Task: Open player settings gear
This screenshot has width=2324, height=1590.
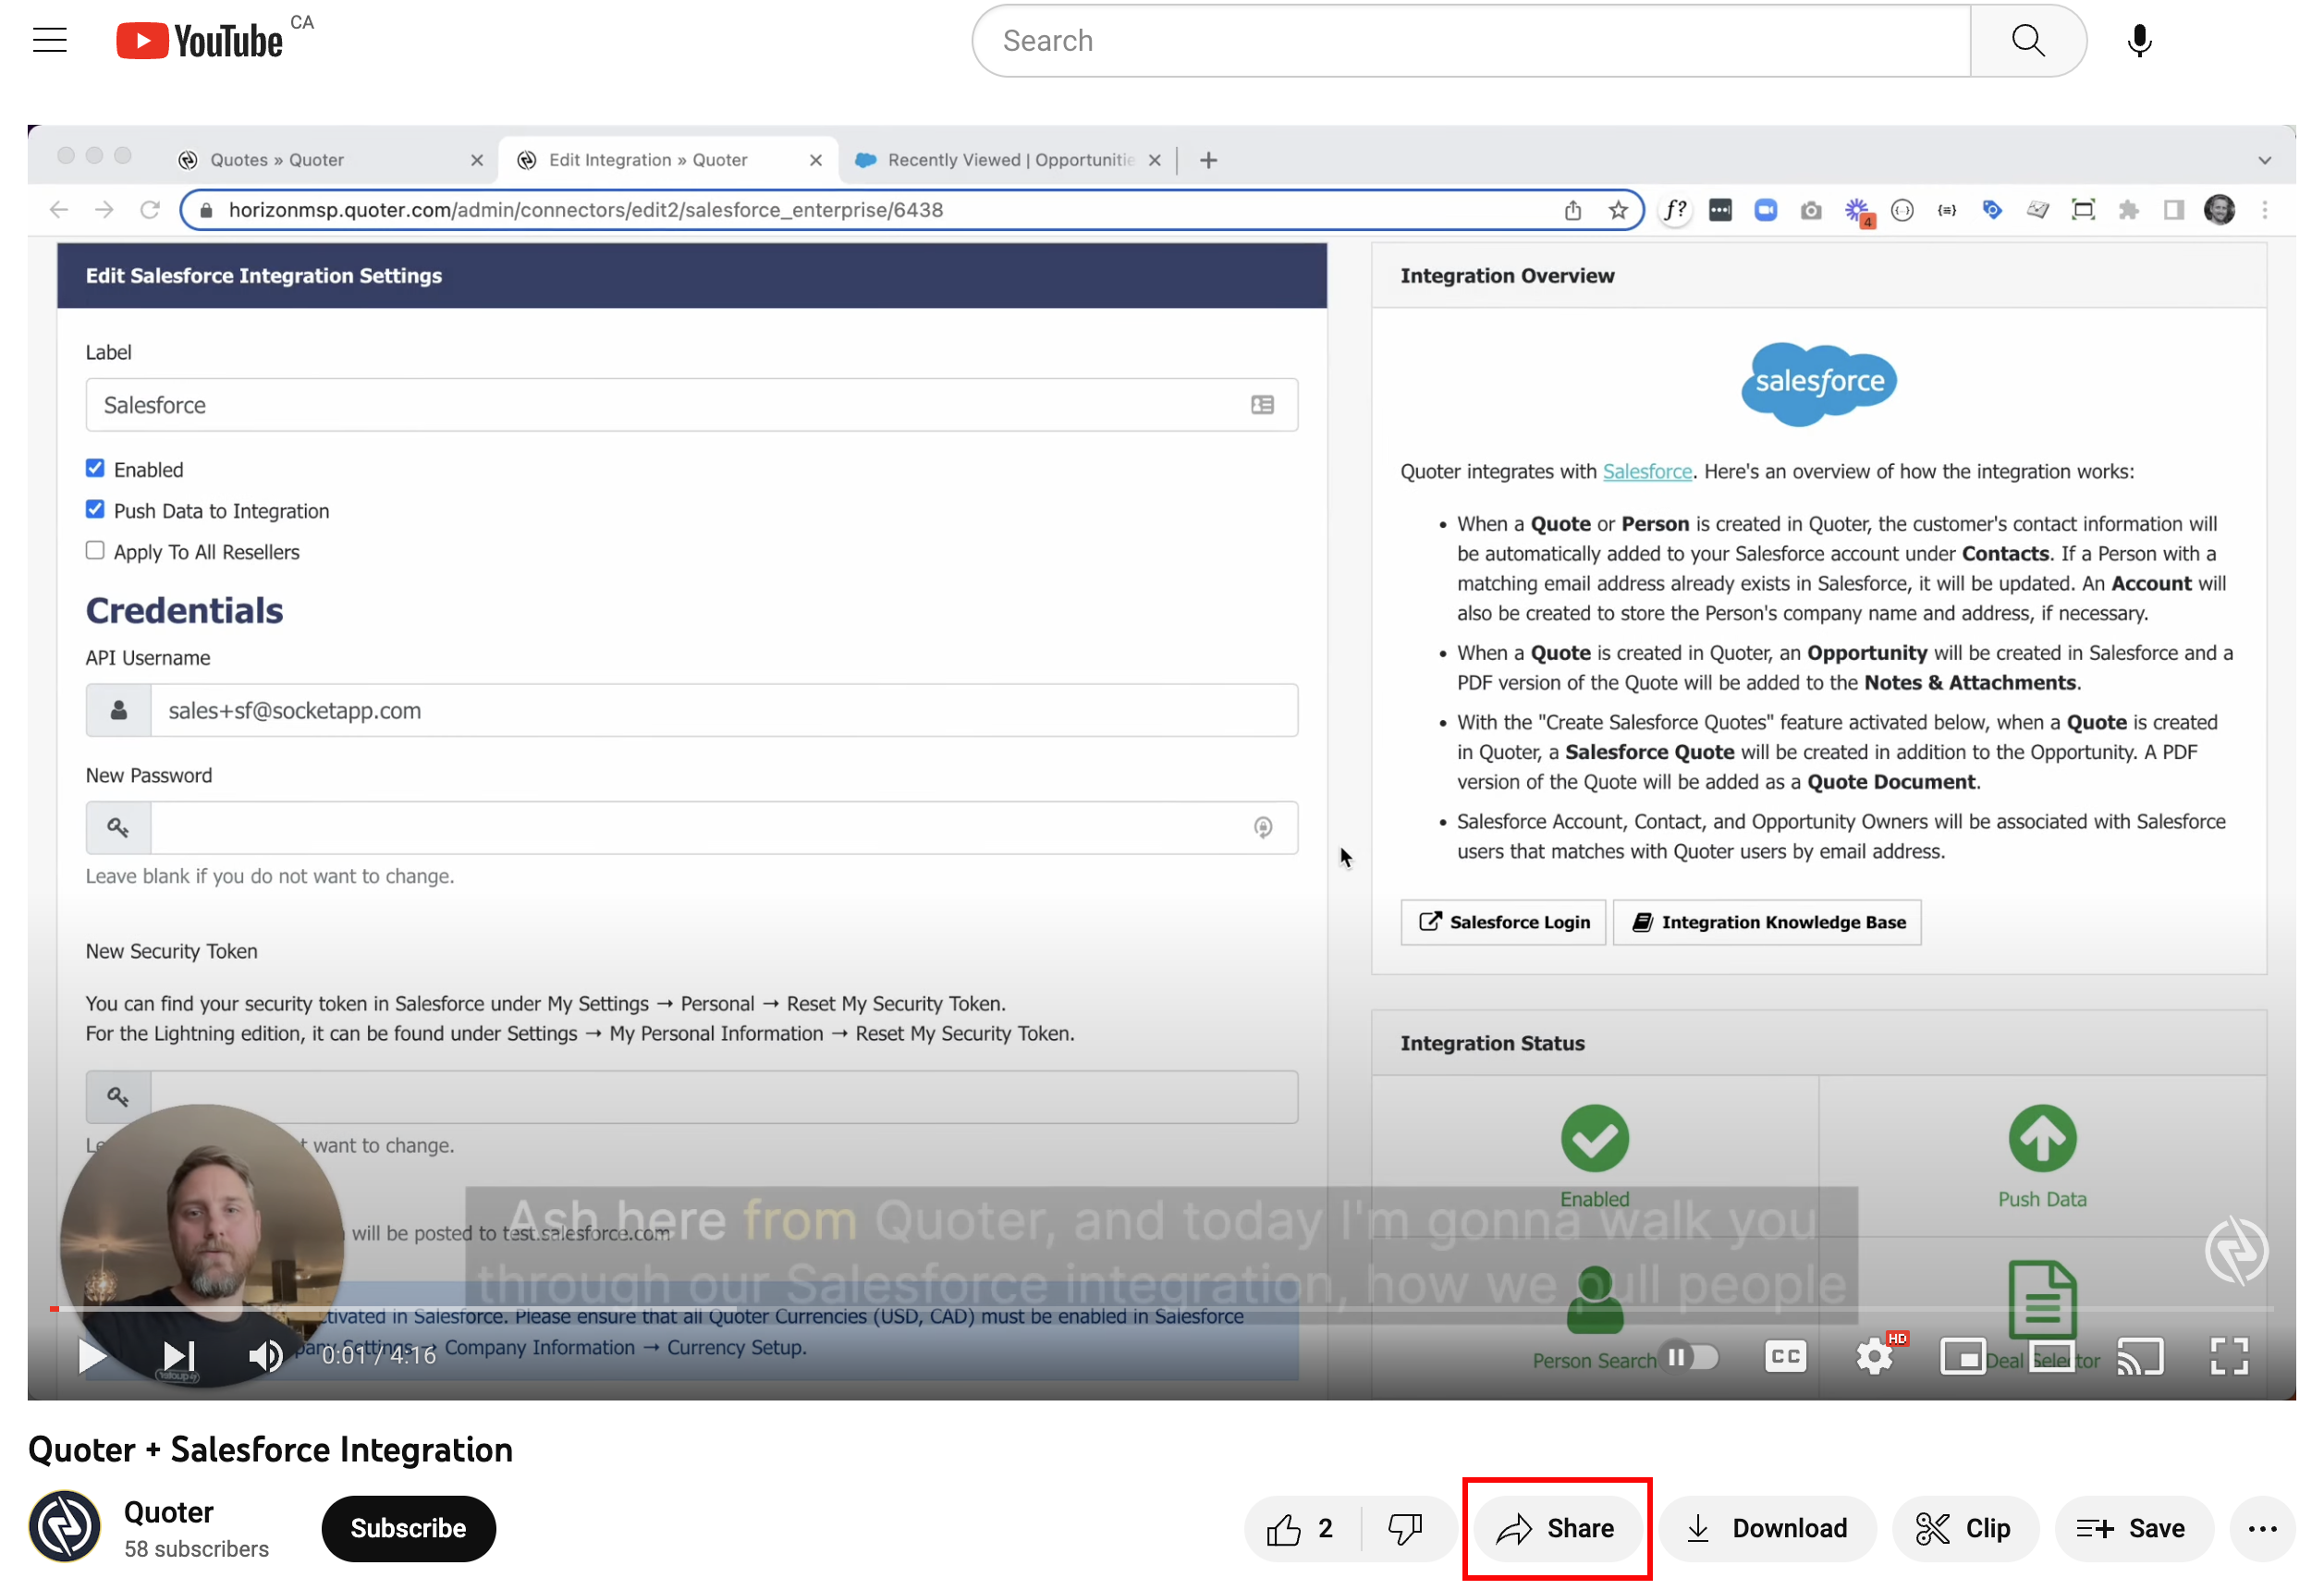Action: click(x=1875, y=1357)
